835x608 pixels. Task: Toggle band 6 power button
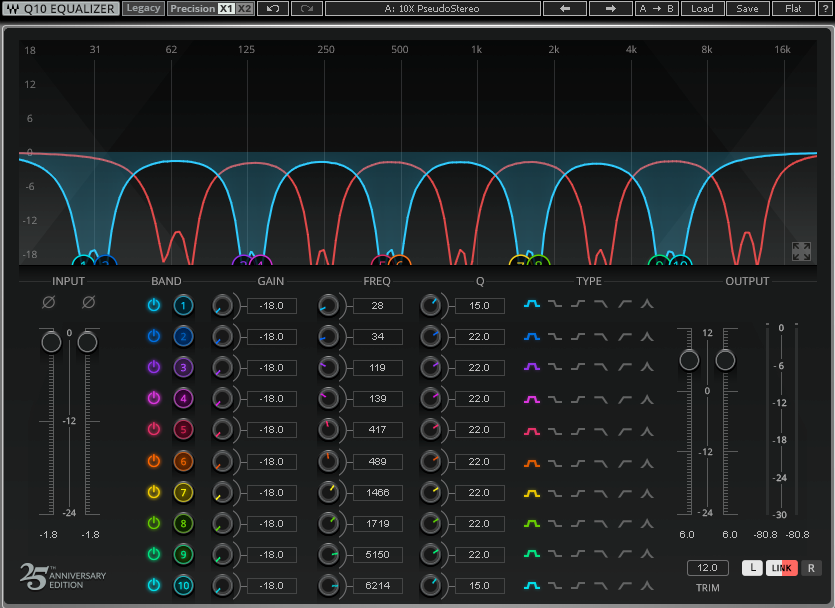tap(154, 461)
